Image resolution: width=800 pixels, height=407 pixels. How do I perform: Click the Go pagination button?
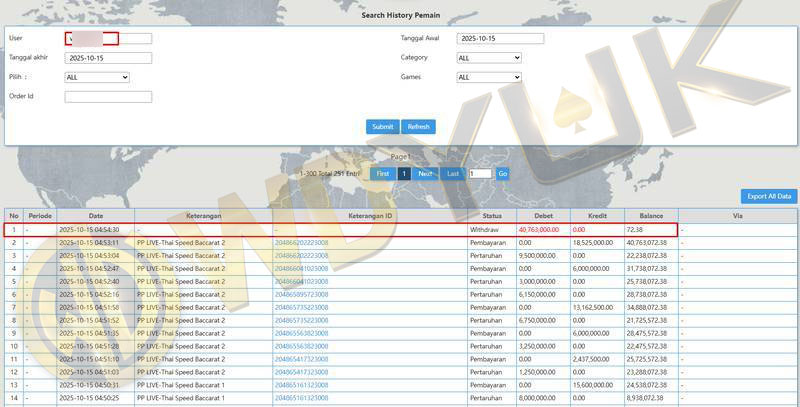click(x=502, y=173)
